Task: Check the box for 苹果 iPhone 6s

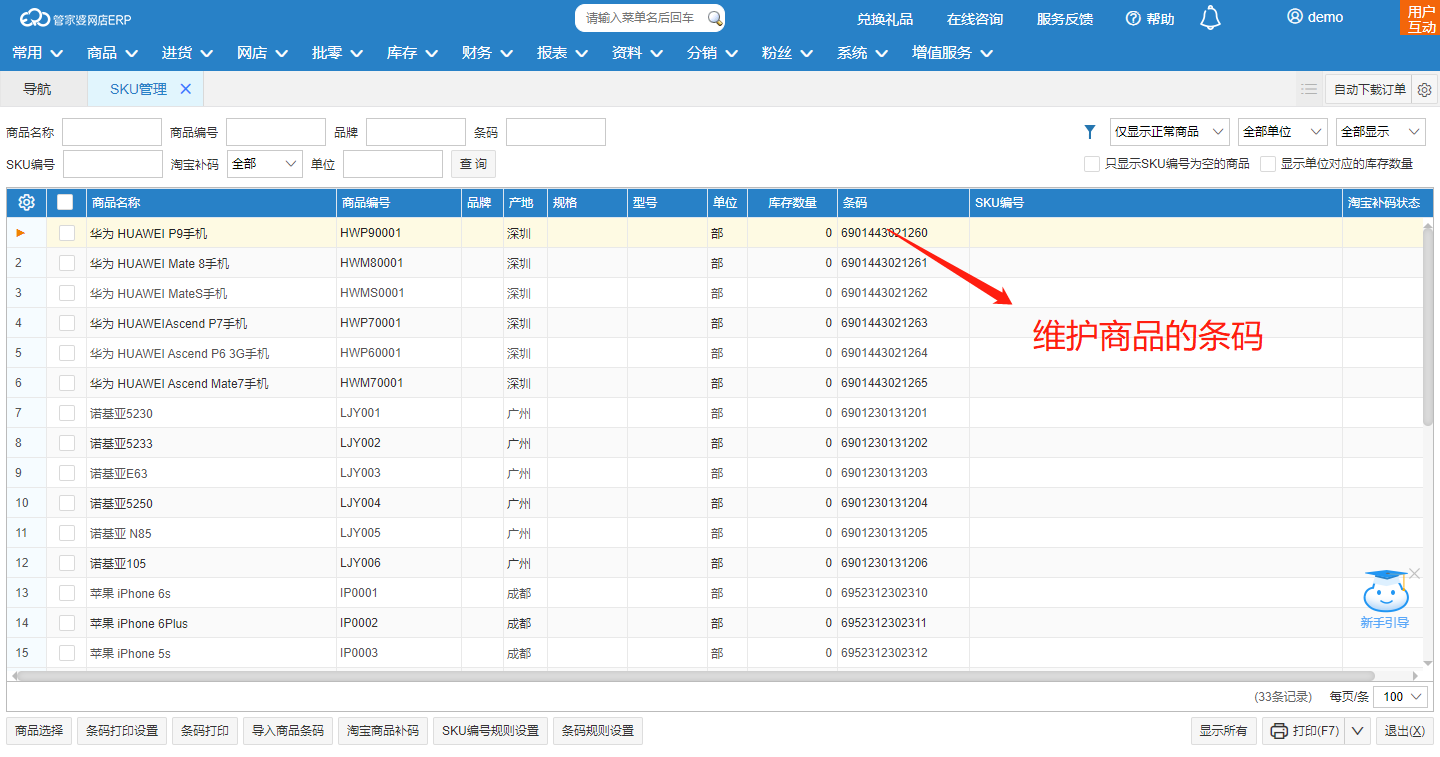Action: [x=67, y=593]
